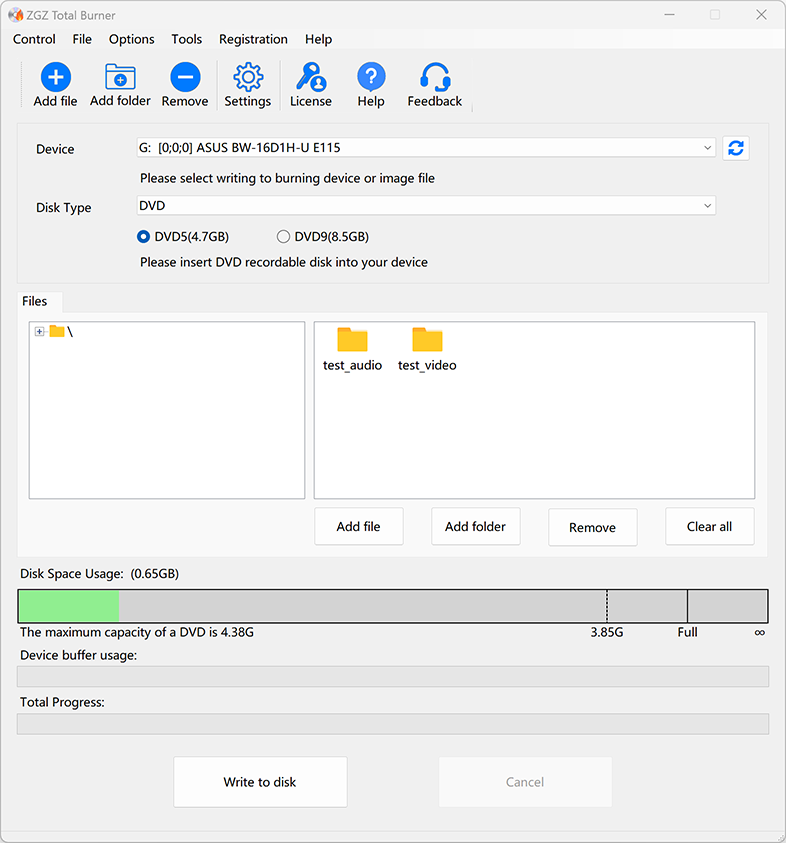Screen dimensions: 786x843
Task: Click the infinity symbol label
Action: (x=760, y=632)
